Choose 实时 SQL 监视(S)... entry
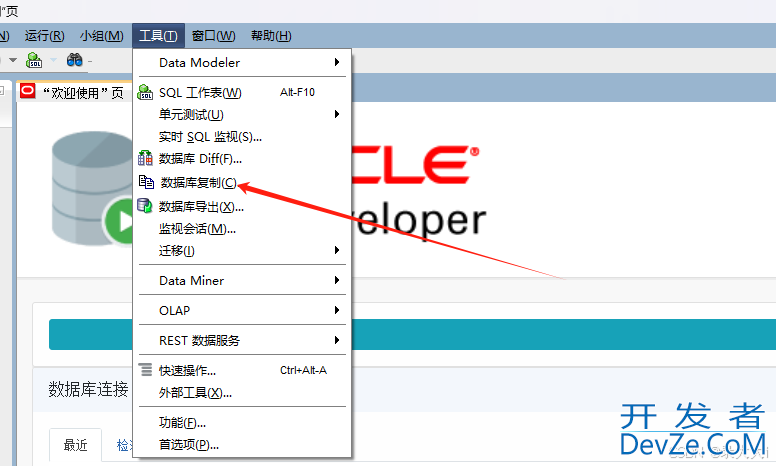Viewport: 776px width, 466px height. (x=242, y=137)
